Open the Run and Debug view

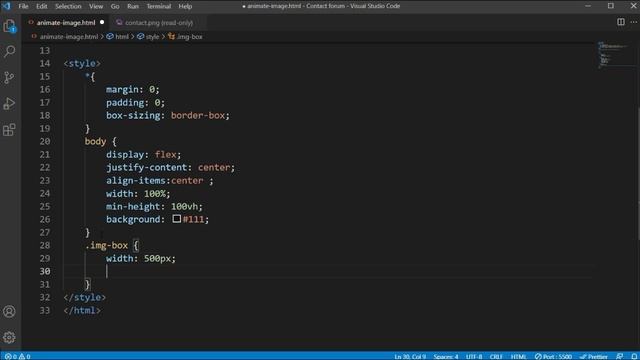click(9, 104)
